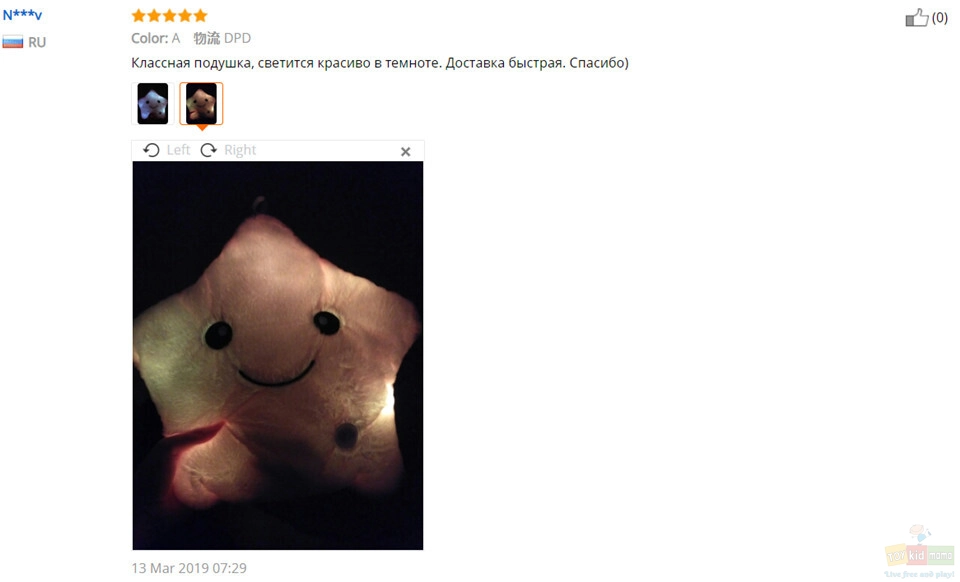The width and height of the screenshot is (960, 582).
Task: Click the Right rotate label
Action: pyautogui.click(x=240, y=150)
